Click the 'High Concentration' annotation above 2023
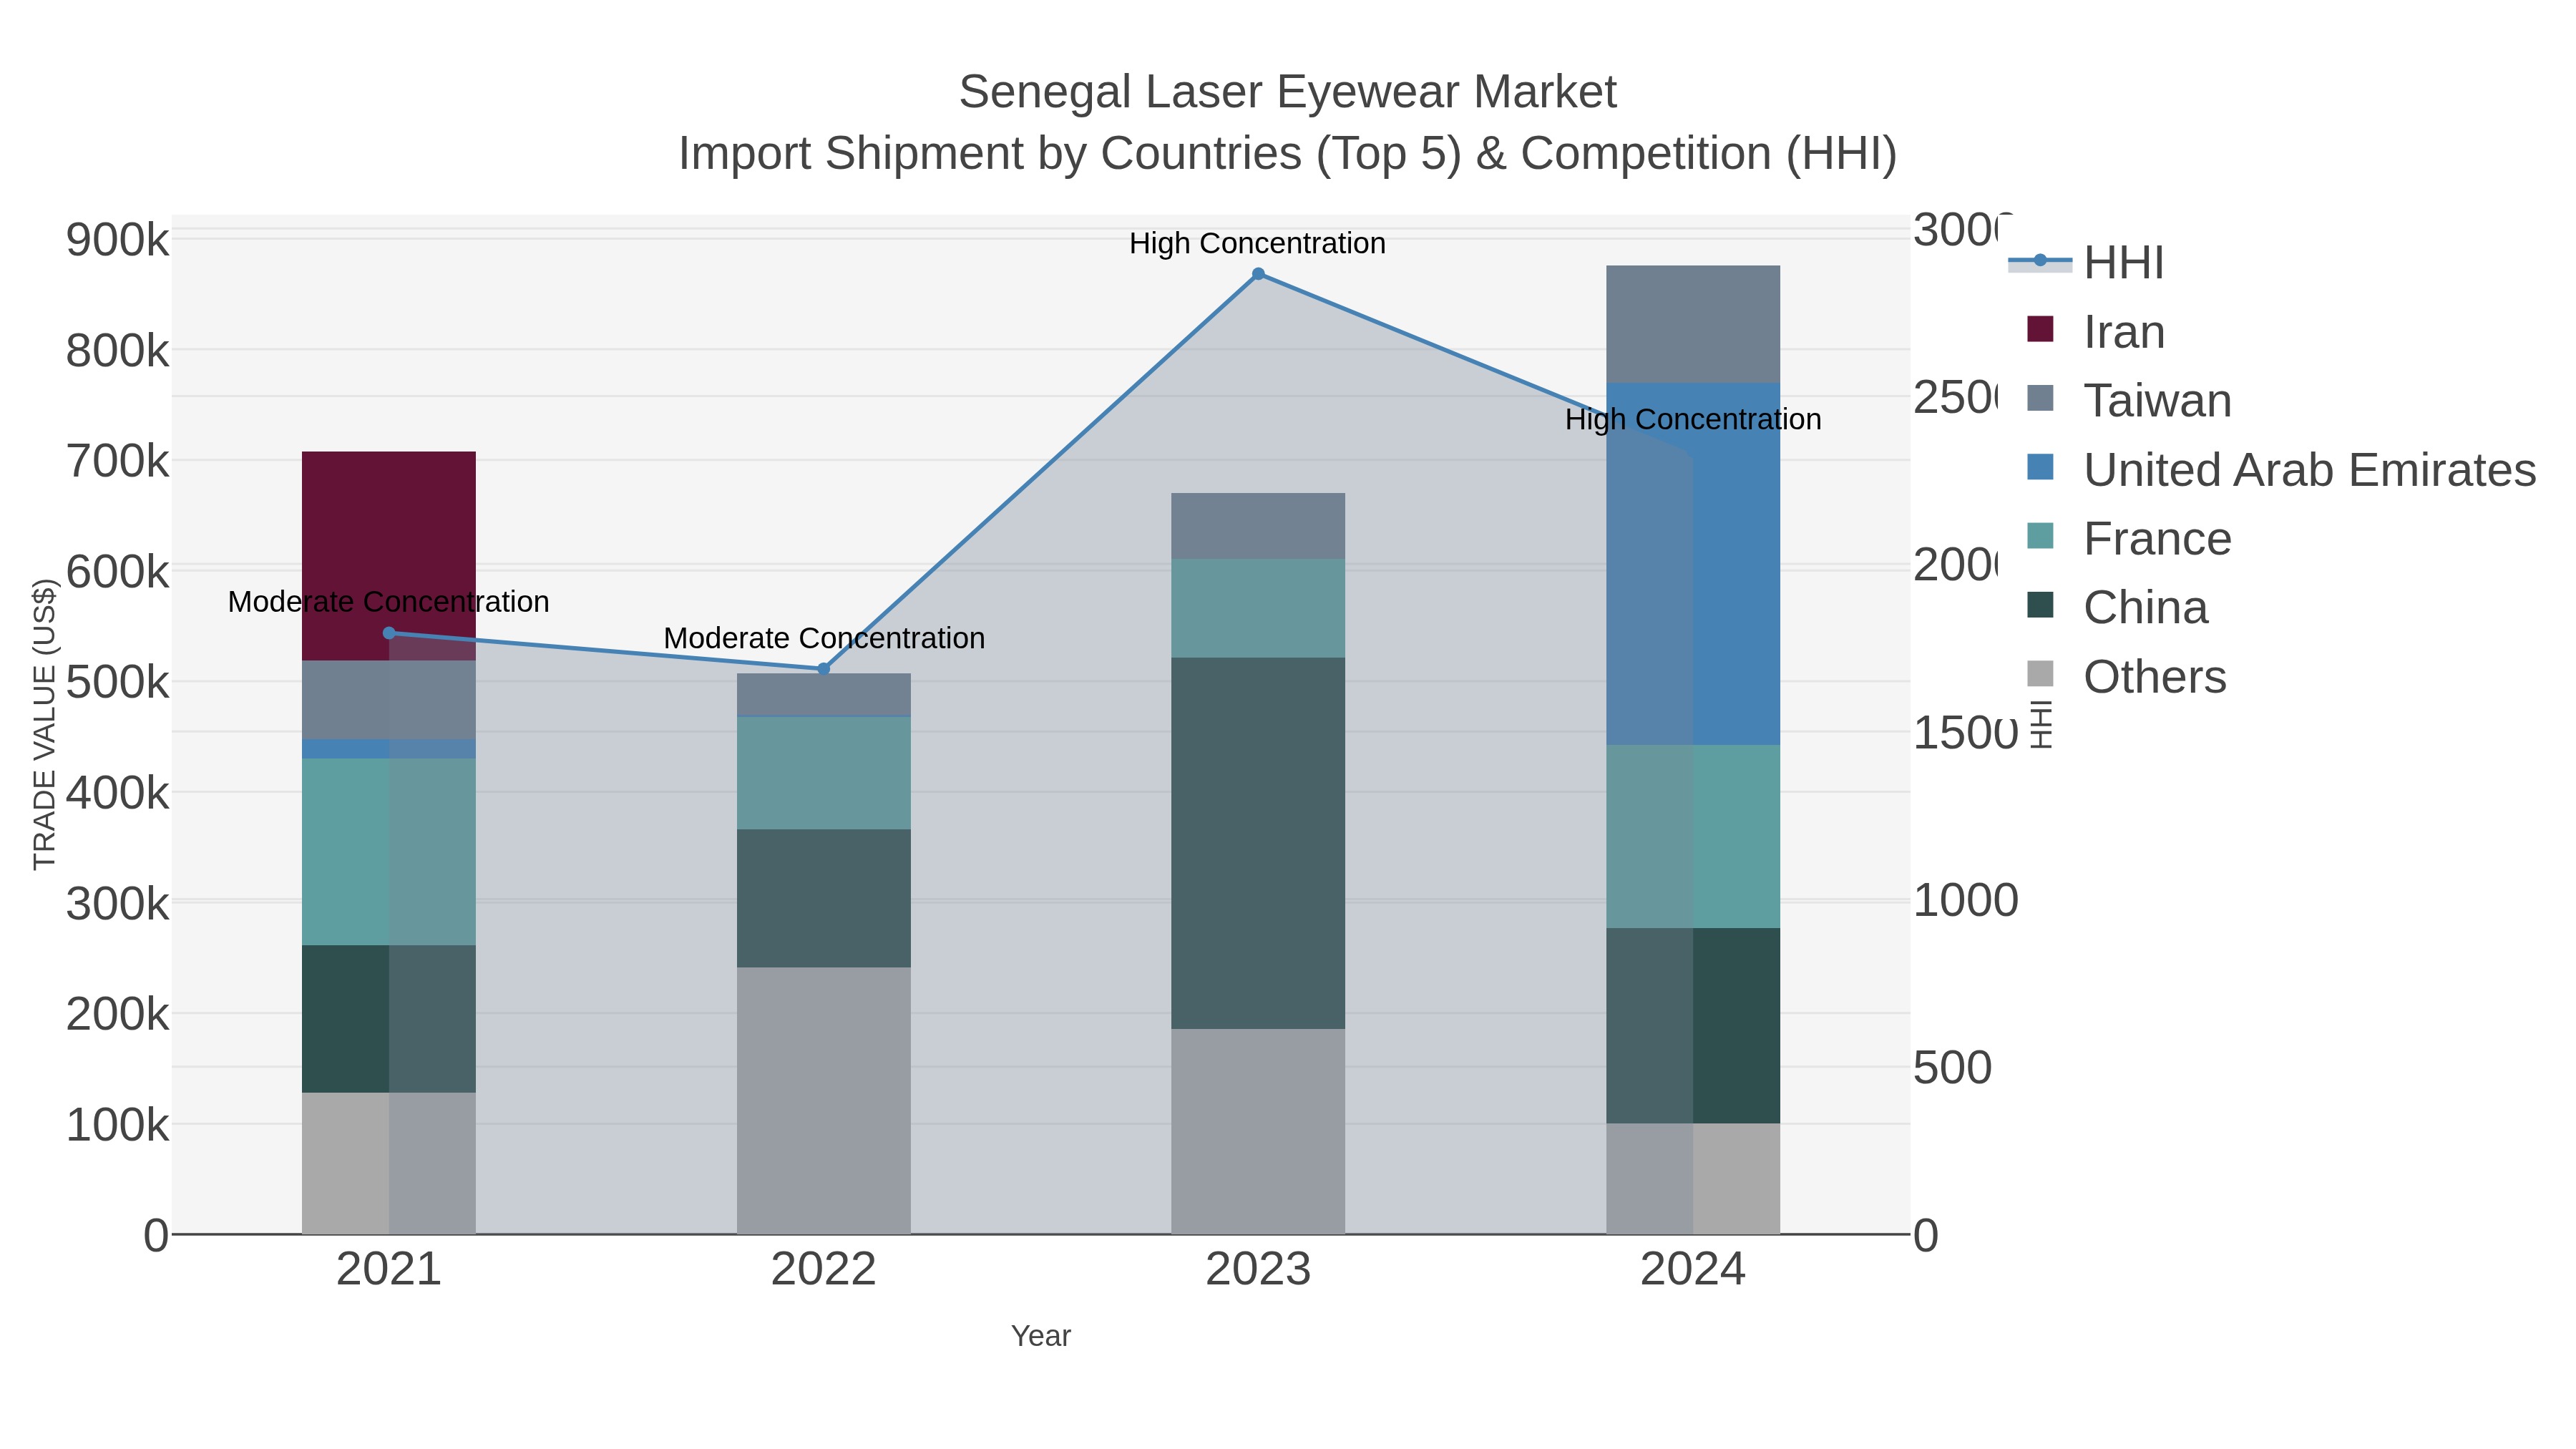The image size is (2576, 1449). pos(1258,243)
